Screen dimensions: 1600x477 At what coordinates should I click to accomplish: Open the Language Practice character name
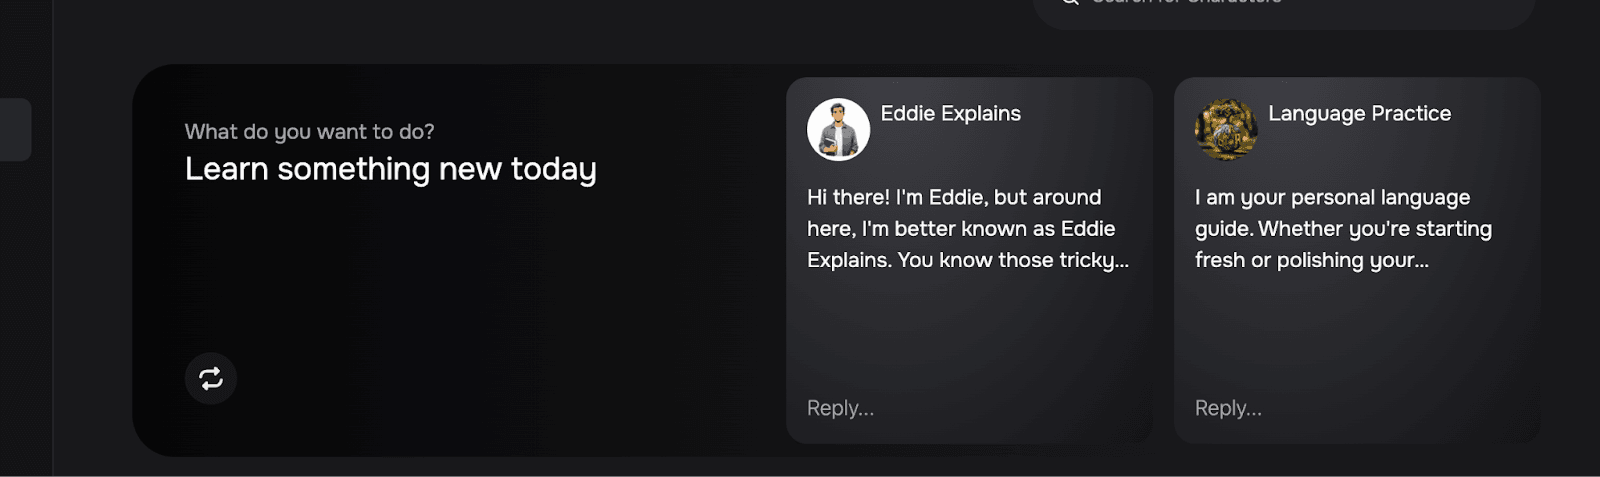[x=1359, y=114]
